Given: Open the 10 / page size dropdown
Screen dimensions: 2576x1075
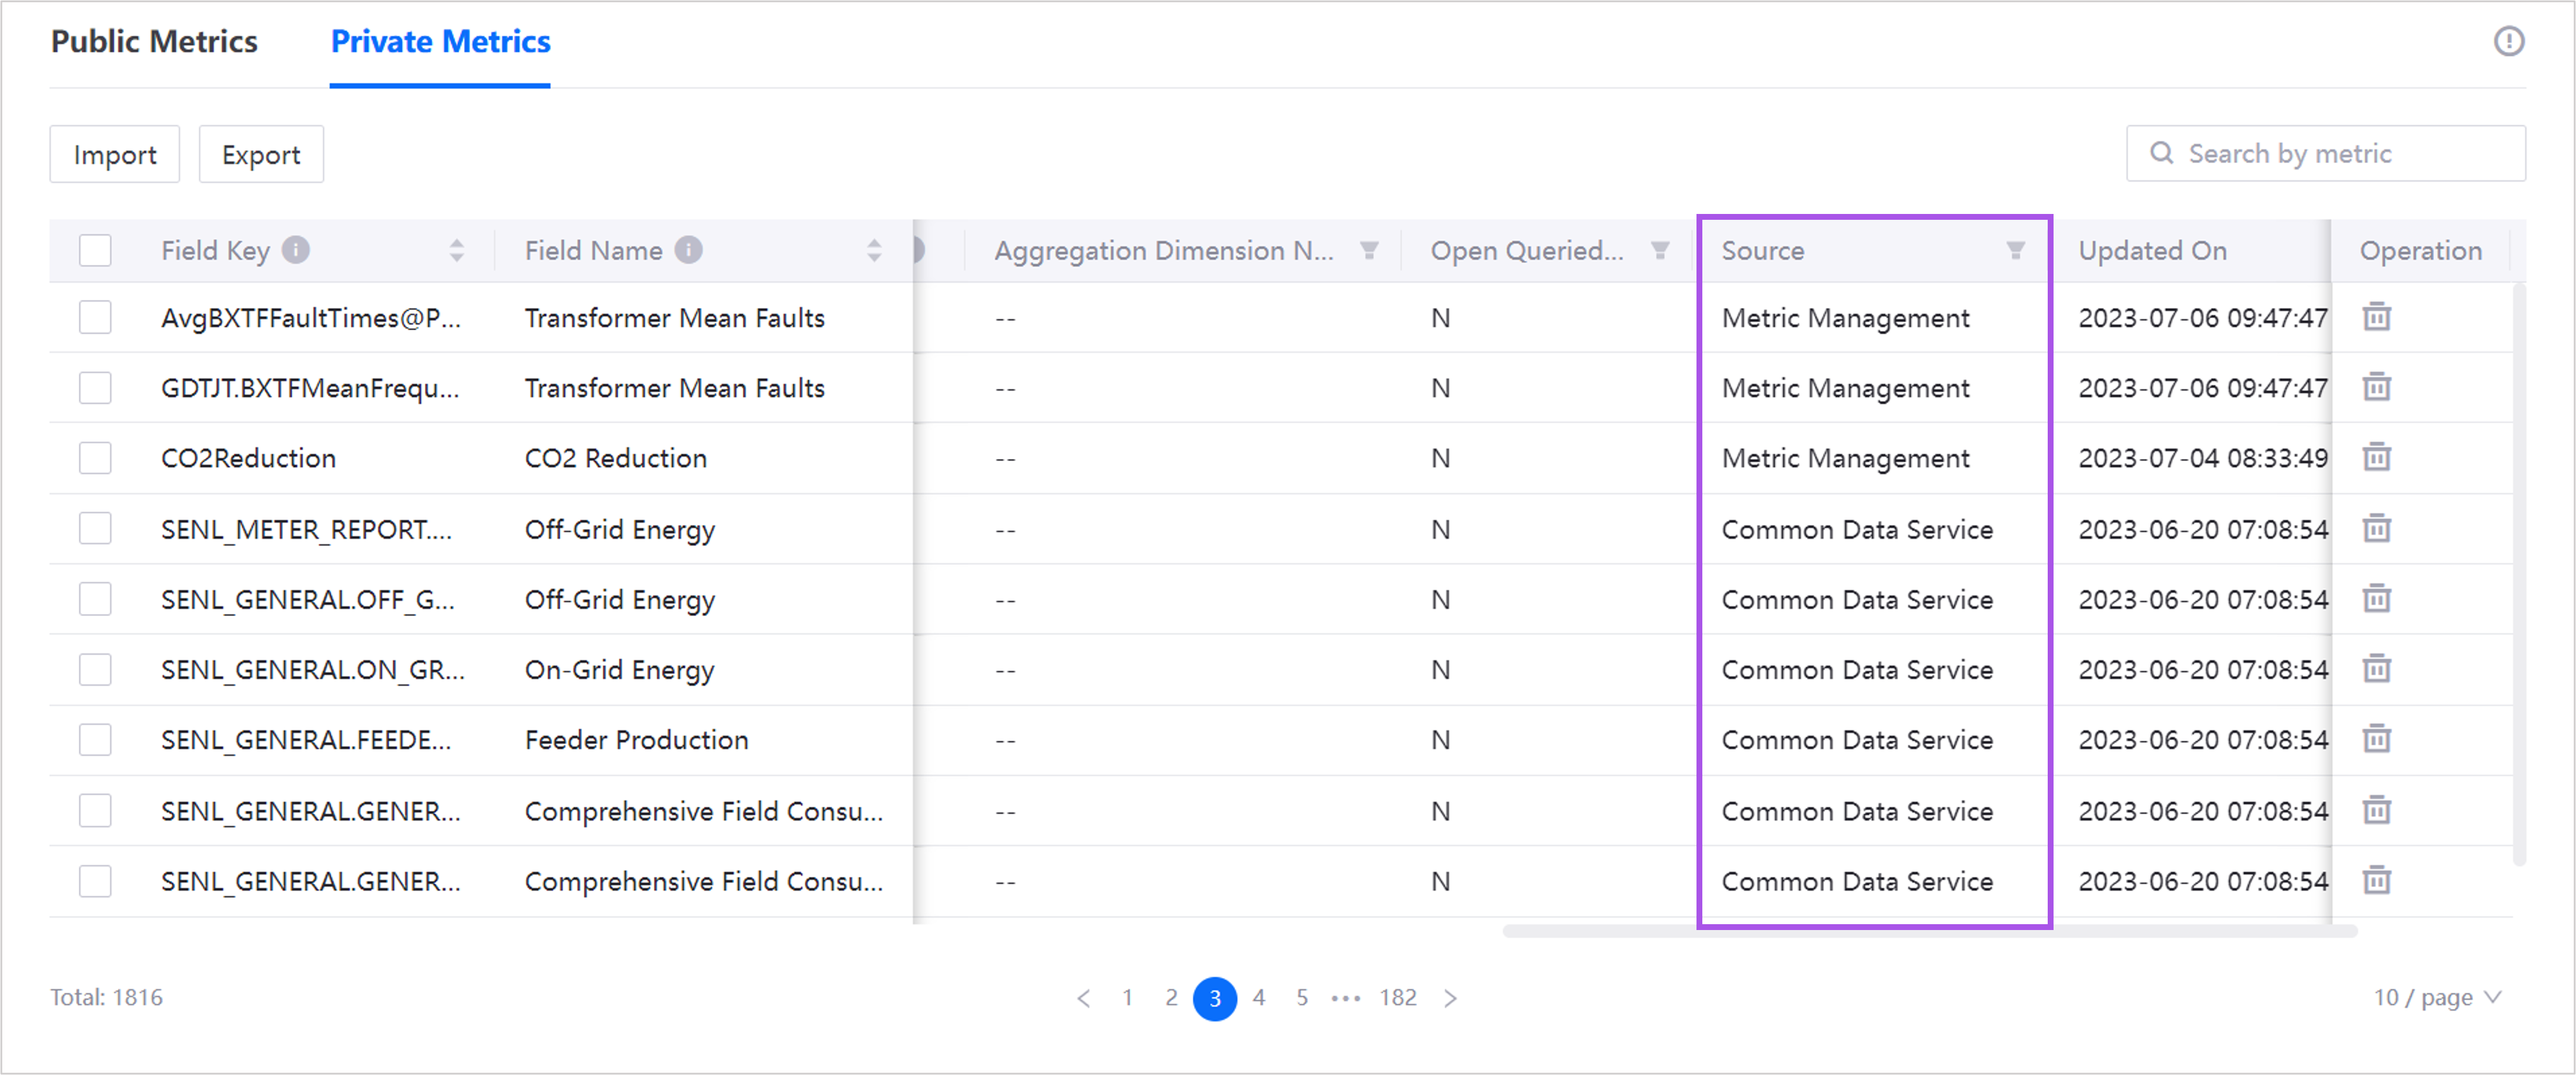Looking at the screenshot, I should click(x=2437, y=997).
